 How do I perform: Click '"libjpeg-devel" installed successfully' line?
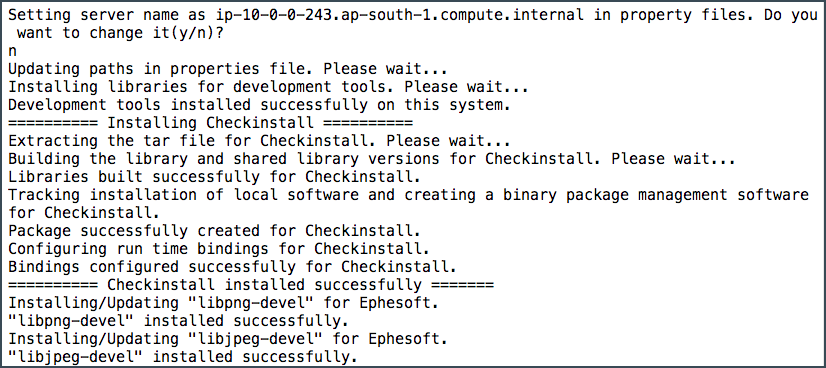tap(183, 357)
